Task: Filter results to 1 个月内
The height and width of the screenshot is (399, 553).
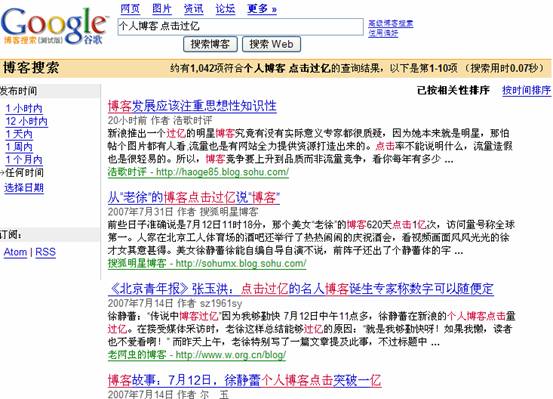Action: coord(24,159)
